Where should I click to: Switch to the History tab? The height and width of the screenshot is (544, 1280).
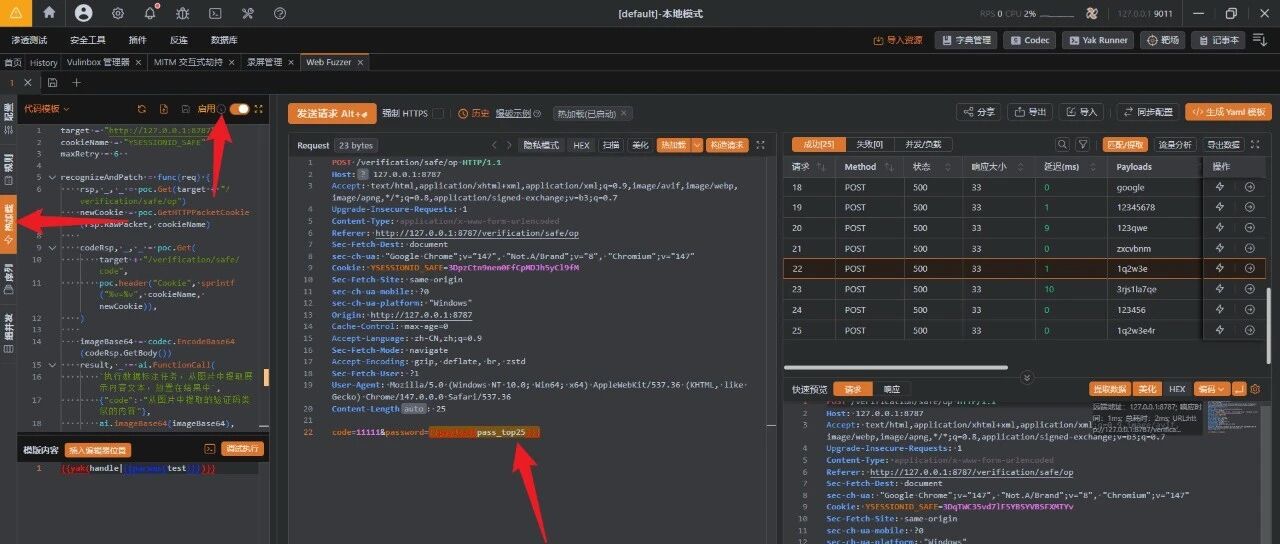point(44,62)
